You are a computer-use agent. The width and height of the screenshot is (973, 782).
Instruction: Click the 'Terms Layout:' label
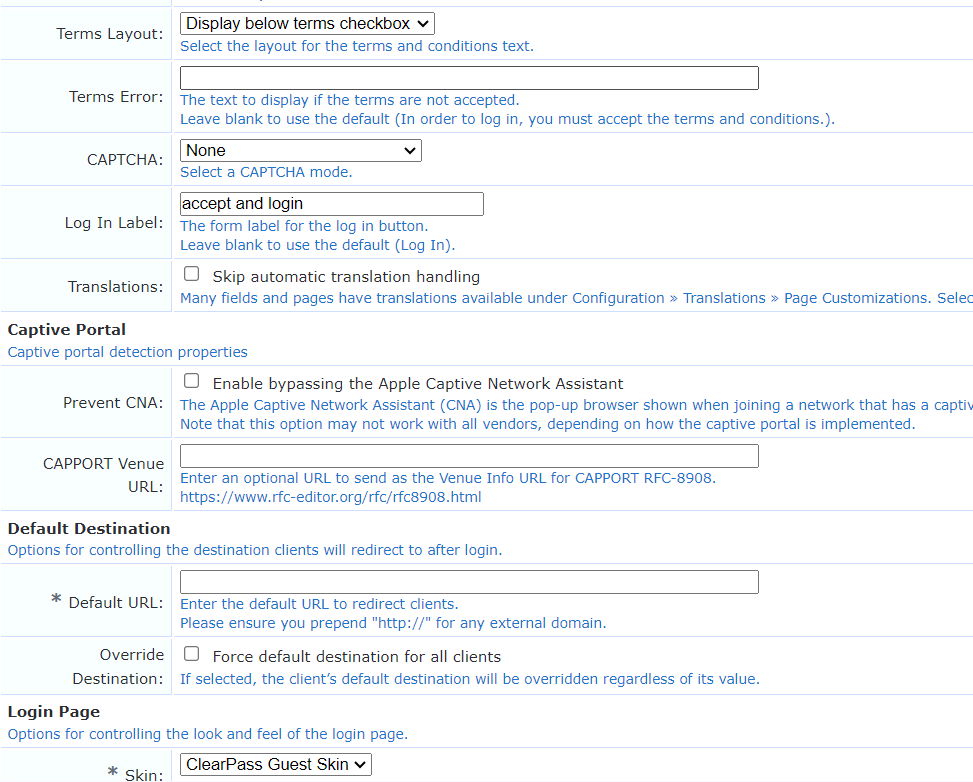110,34
